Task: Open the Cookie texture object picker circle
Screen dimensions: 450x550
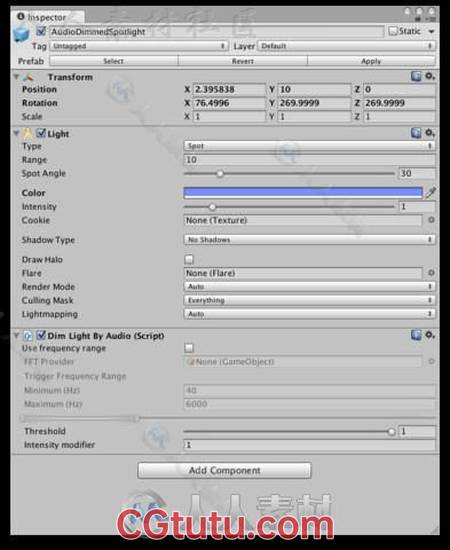Action: 431,220
